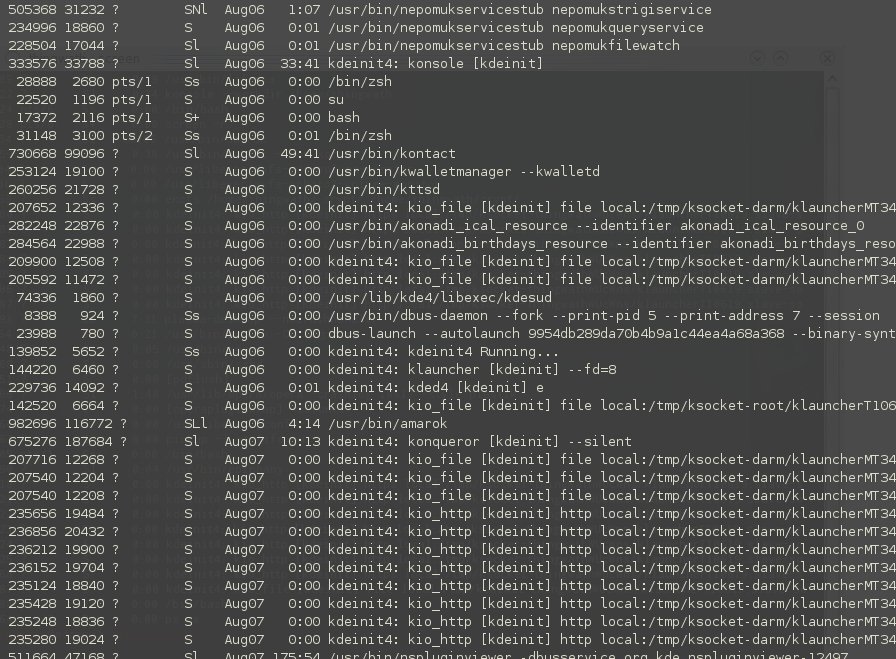
Task: Click the faint maximize button of background window
Action: [781, 58]
